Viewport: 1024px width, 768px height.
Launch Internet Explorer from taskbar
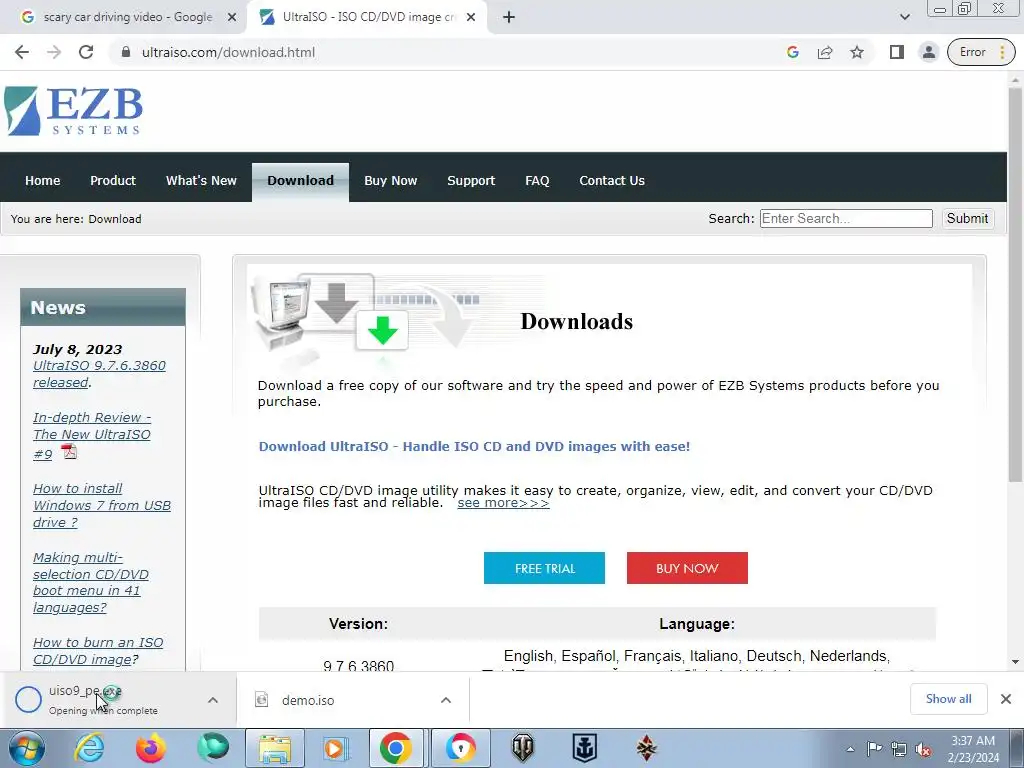pyautogui.click(x=89, y=748)
